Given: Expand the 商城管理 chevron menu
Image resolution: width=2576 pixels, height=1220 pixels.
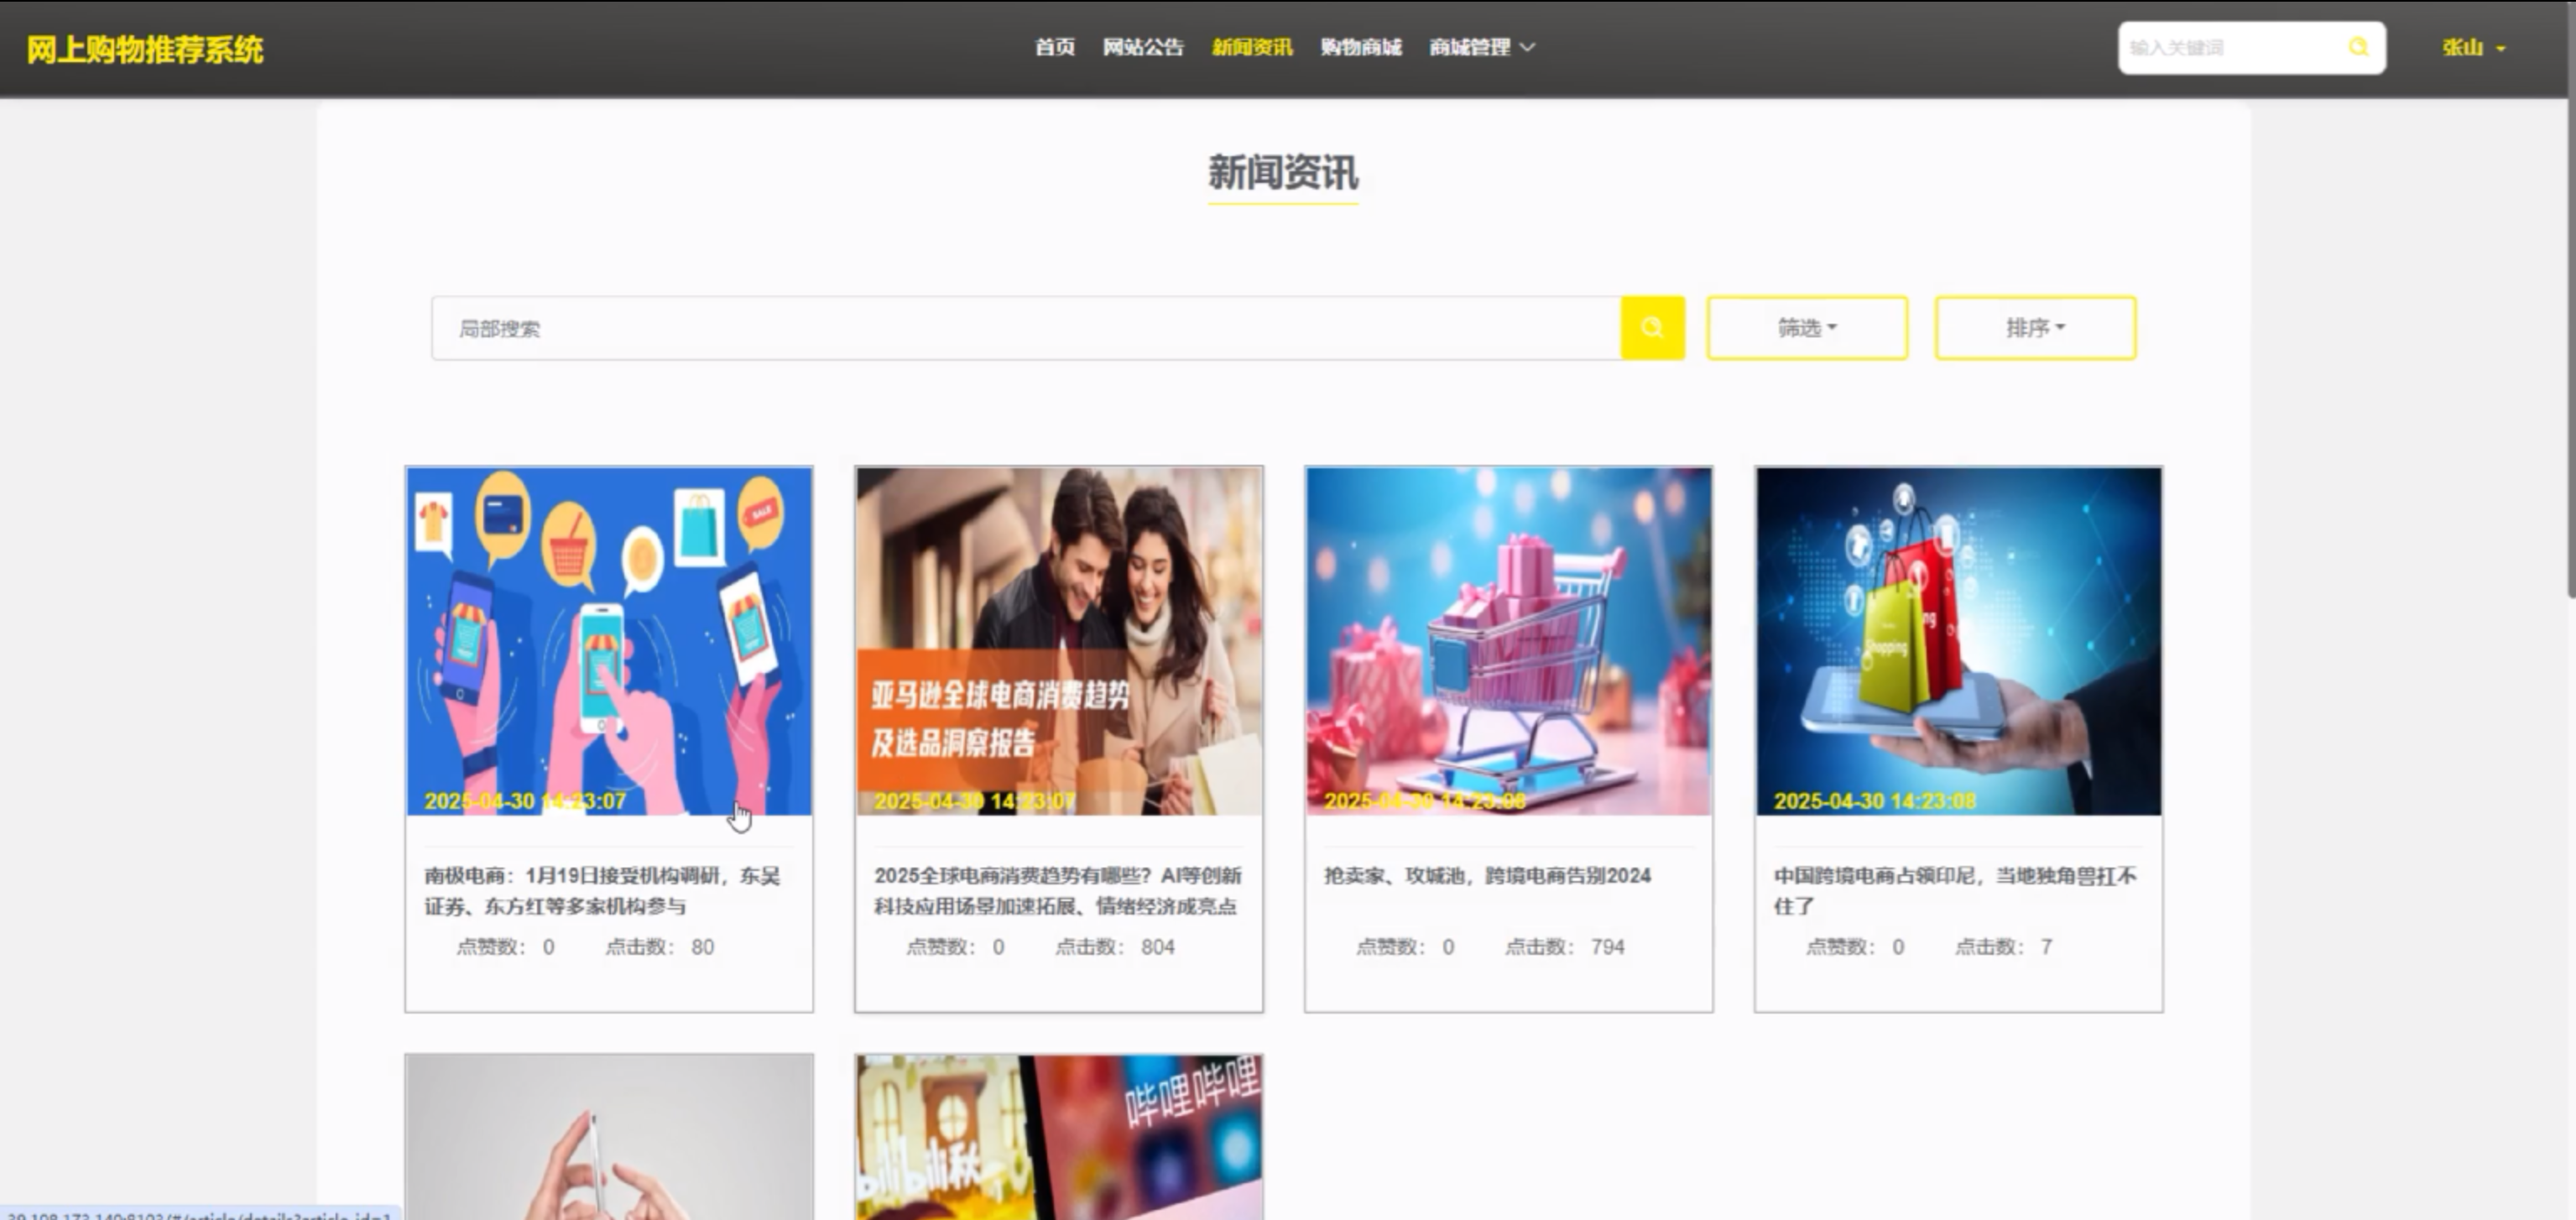Looking at the screenshot, I should [x=1527, y=47].
